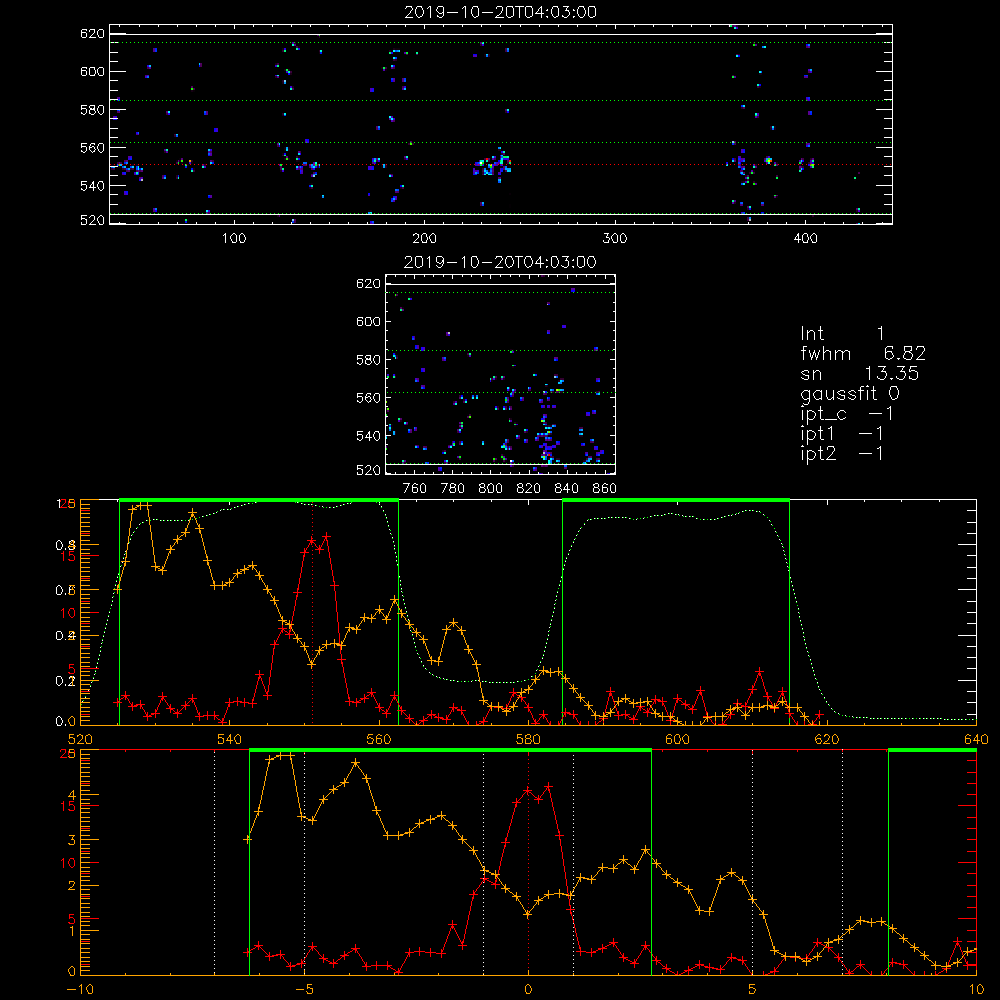Click x-axis tick label 400 of top plot
1000x1000 pixels.
point(805,239)
